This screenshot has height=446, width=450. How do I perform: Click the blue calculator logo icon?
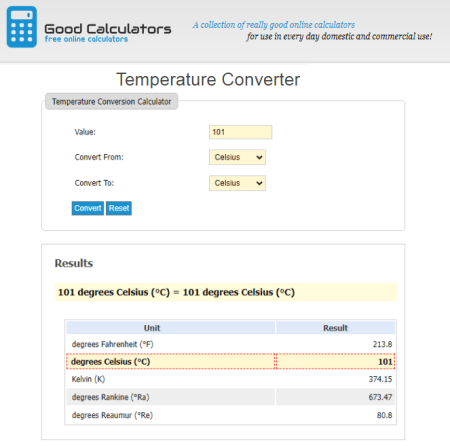22,27
